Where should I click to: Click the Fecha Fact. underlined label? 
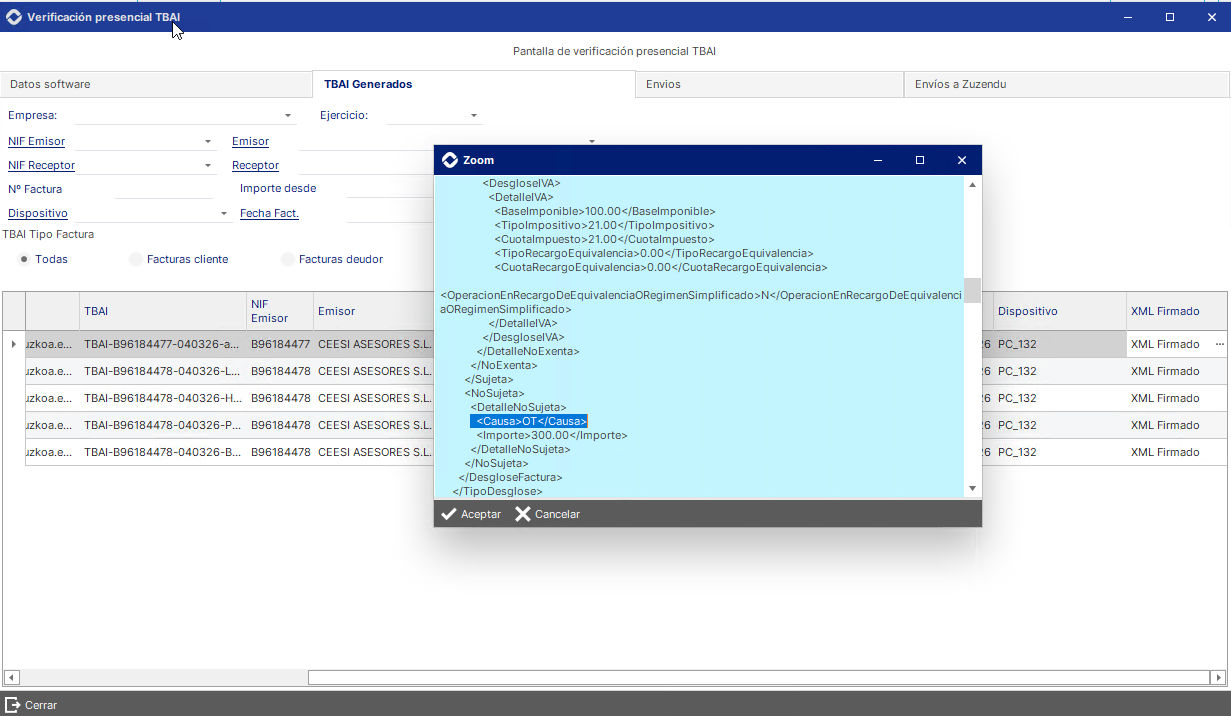[x=269, y=214]
